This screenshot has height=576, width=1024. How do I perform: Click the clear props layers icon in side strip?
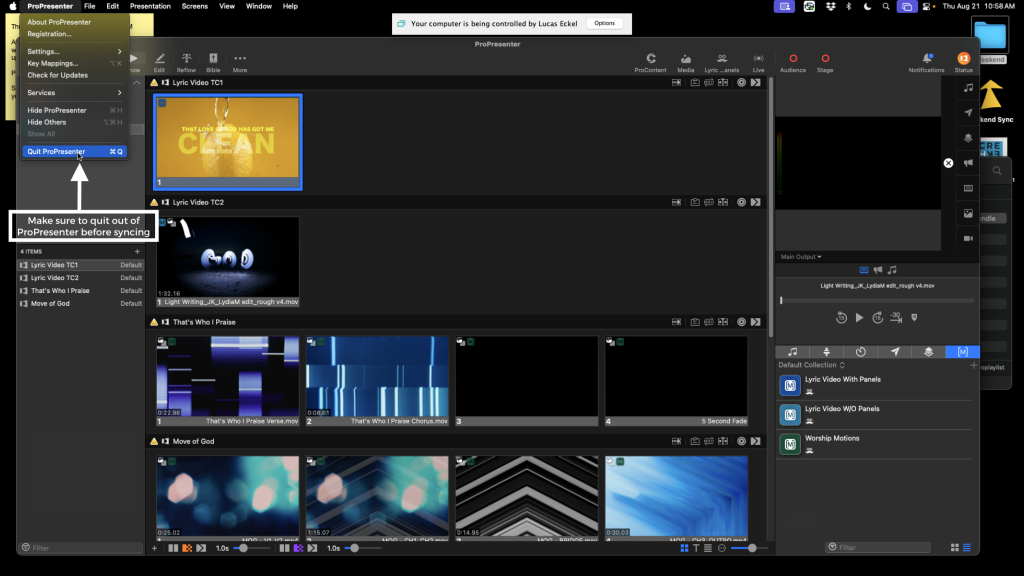coord(968,138)
